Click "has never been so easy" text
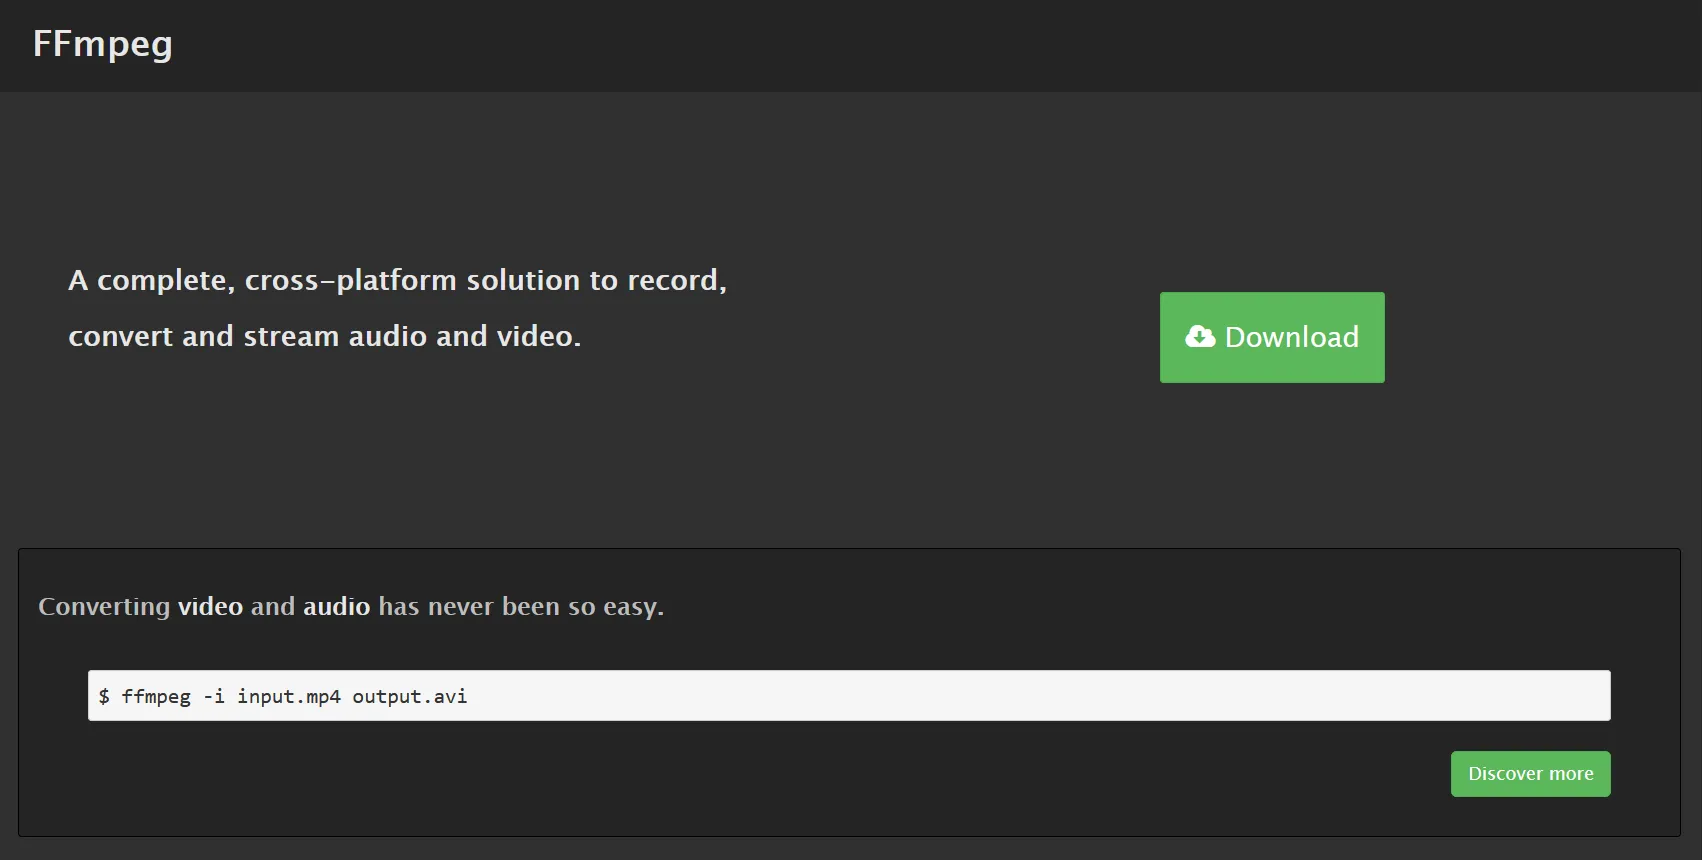The height and width of the screenshot is (860, 1702). [520, 607]
